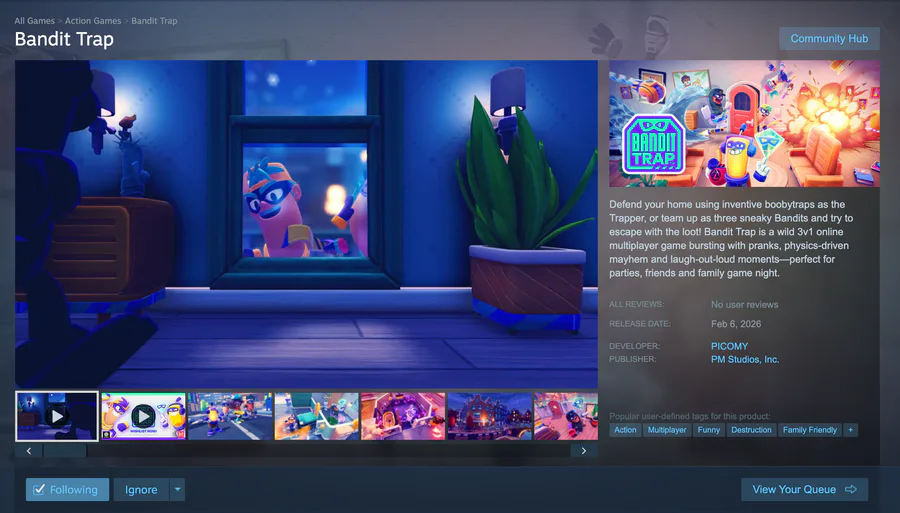This screenshot has width=900, height=513.
Task: Open View Your Queue
Action: (x=804, y=489)
